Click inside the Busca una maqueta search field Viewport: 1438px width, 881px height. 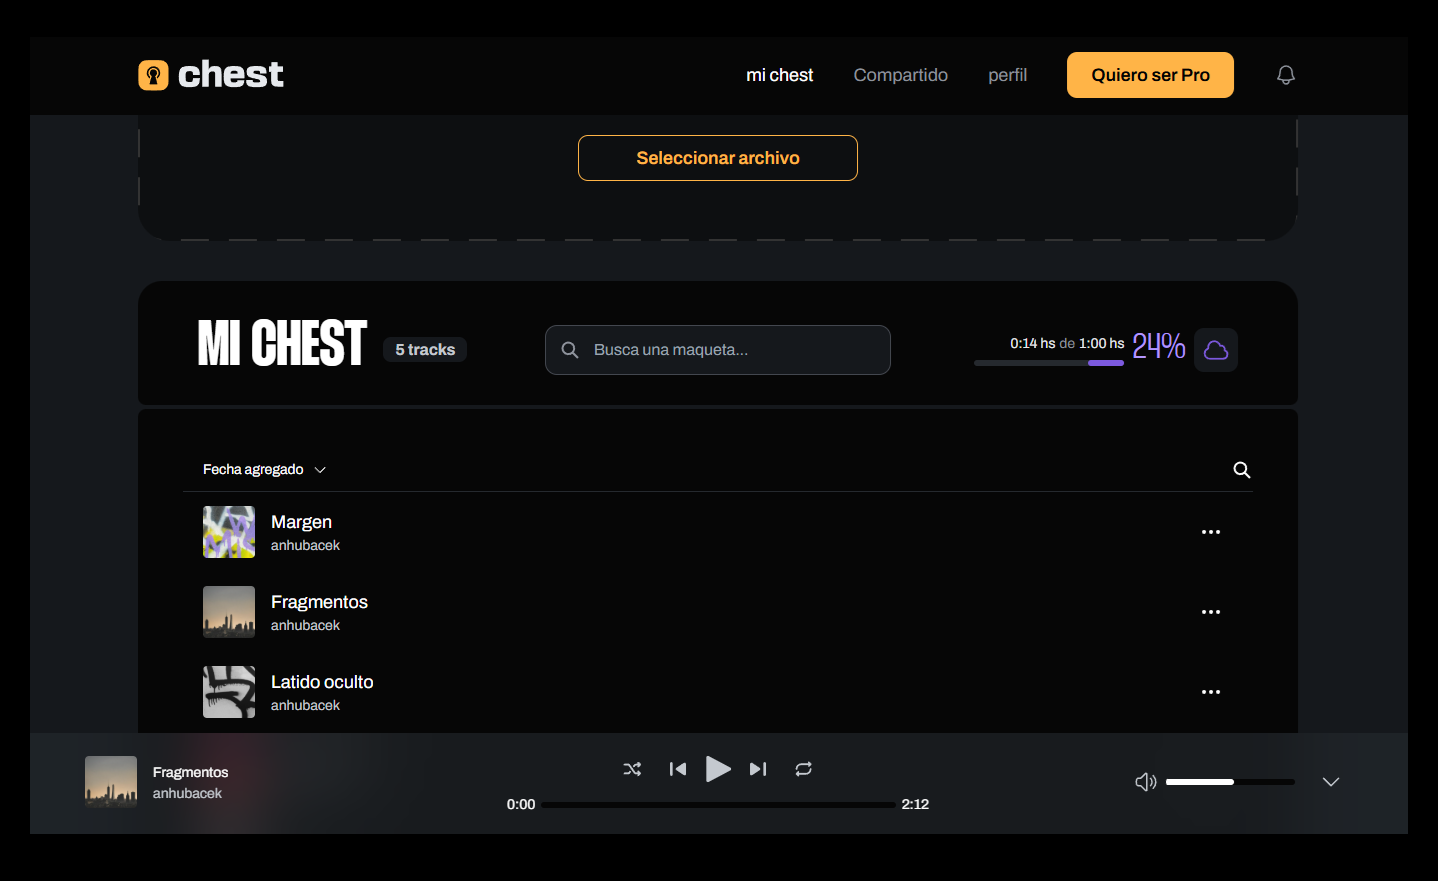point(717,350)
